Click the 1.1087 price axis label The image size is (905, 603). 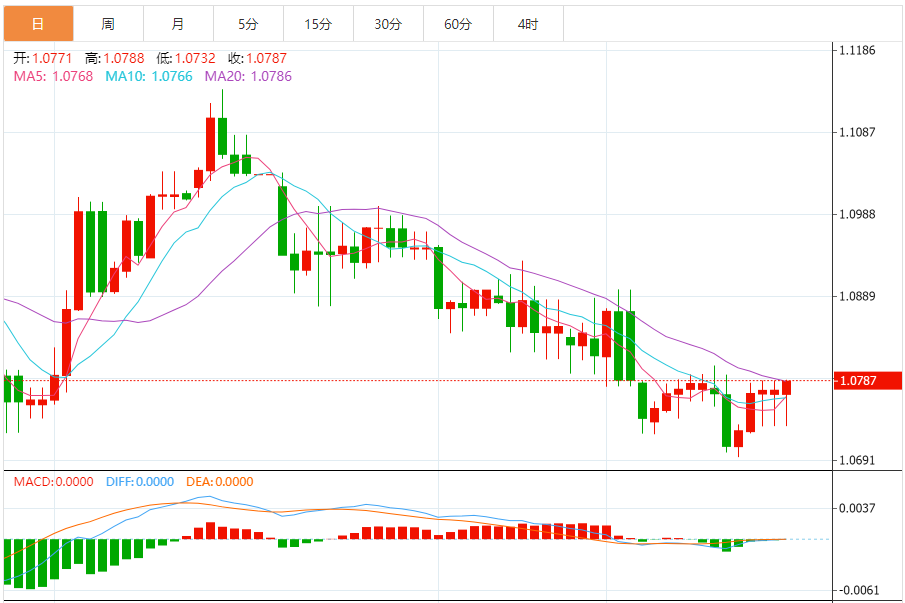857,132
